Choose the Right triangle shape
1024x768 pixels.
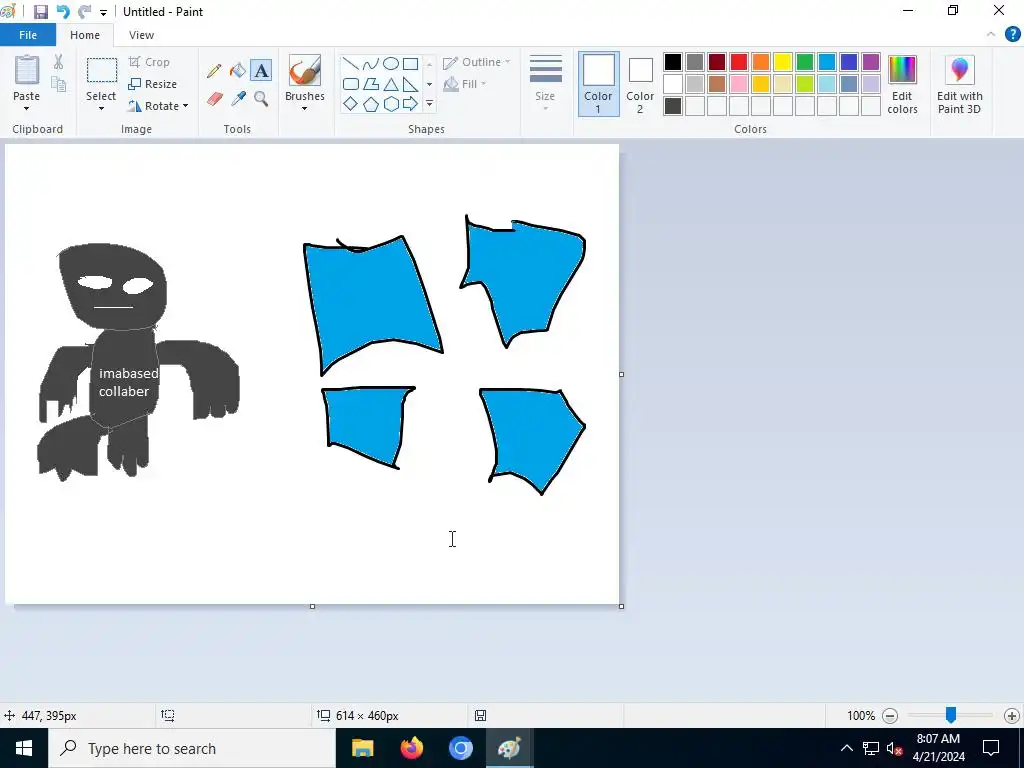(410, 84)
